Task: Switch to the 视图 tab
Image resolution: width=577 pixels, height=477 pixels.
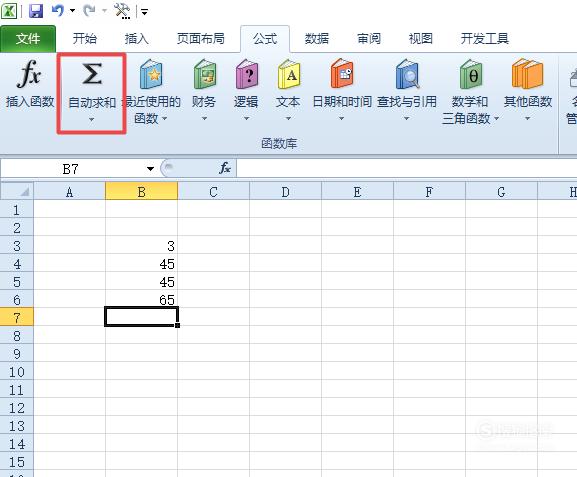Action: click(x=421, y=39)
